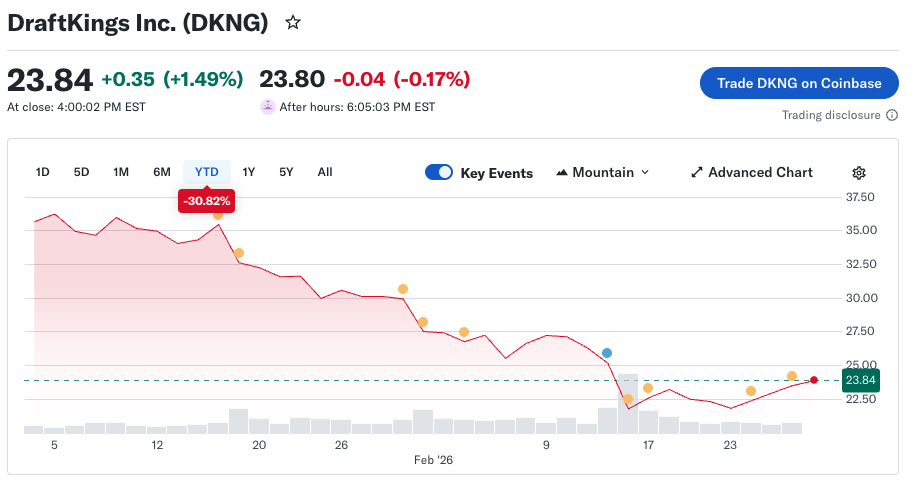Image resolution: width=917 pixels, height=490 pixels.
Task: Open chart settings gear icon
Action: pyautogui.click(x=859, y=172)
